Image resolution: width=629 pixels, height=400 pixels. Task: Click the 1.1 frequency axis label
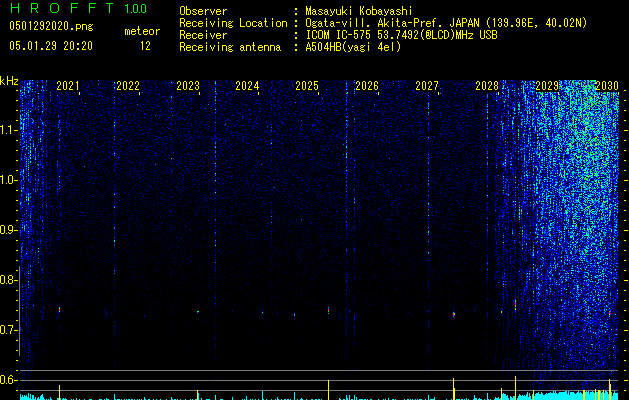(9, 130)
